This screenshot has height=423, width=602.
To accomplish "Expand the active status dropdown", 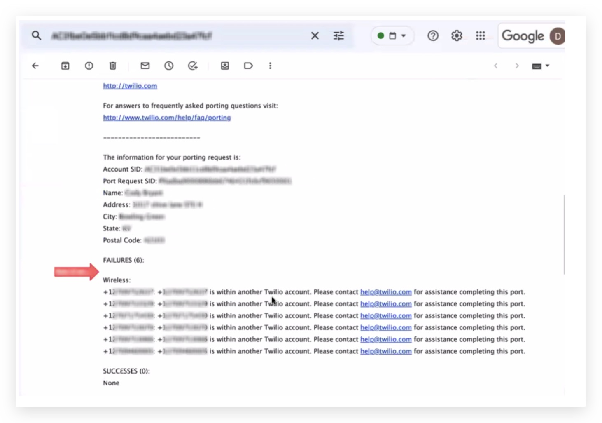I will click(x=392, y=36).
